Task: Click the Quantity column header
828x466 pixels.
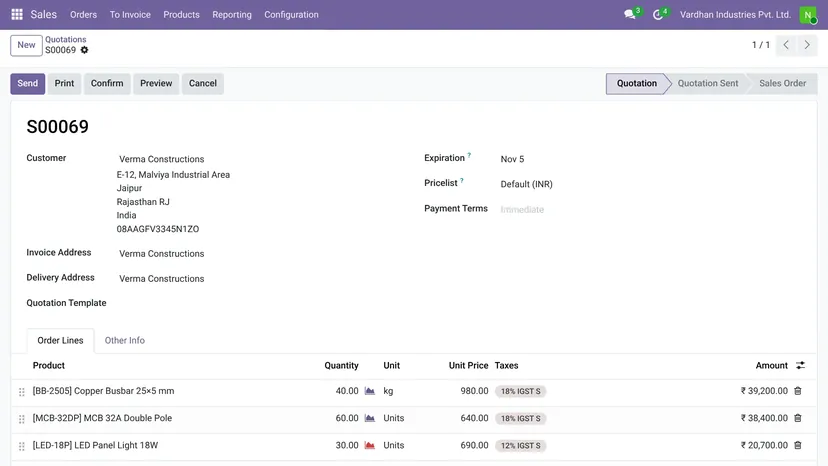Action: (341, 365)
